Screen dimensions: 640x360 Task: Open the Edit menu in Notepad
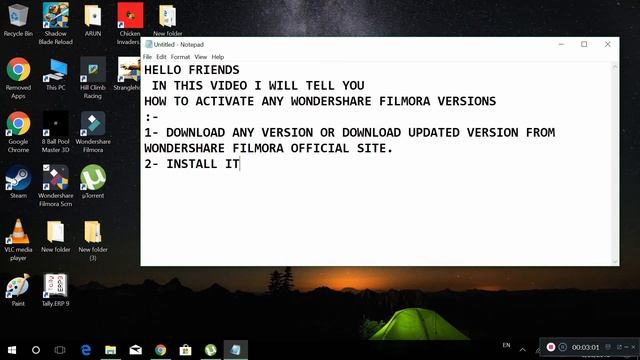[161, 57]
